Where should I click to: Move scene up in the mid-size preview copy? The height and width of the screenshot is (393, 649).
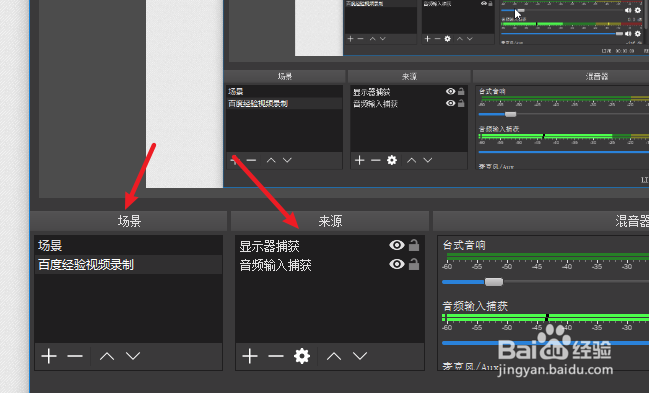click(271, 160)
